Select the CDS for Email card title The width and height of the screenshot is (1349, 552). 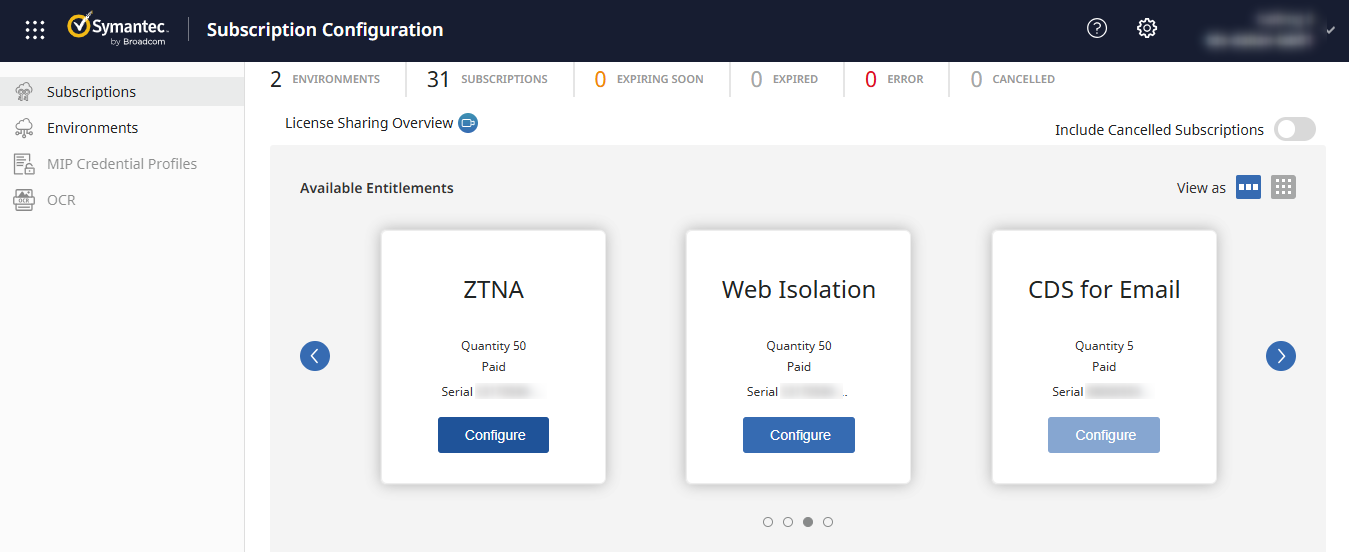1104,290
